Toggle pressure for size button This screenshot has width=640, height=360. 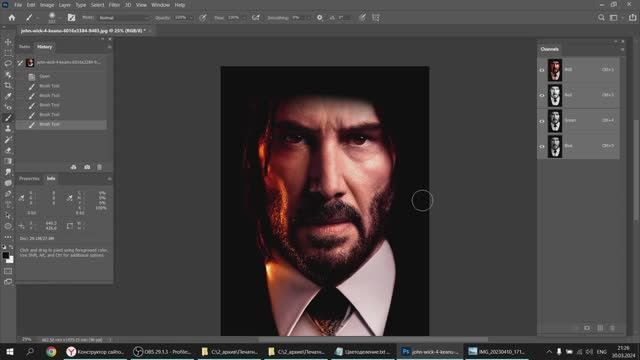362,18
